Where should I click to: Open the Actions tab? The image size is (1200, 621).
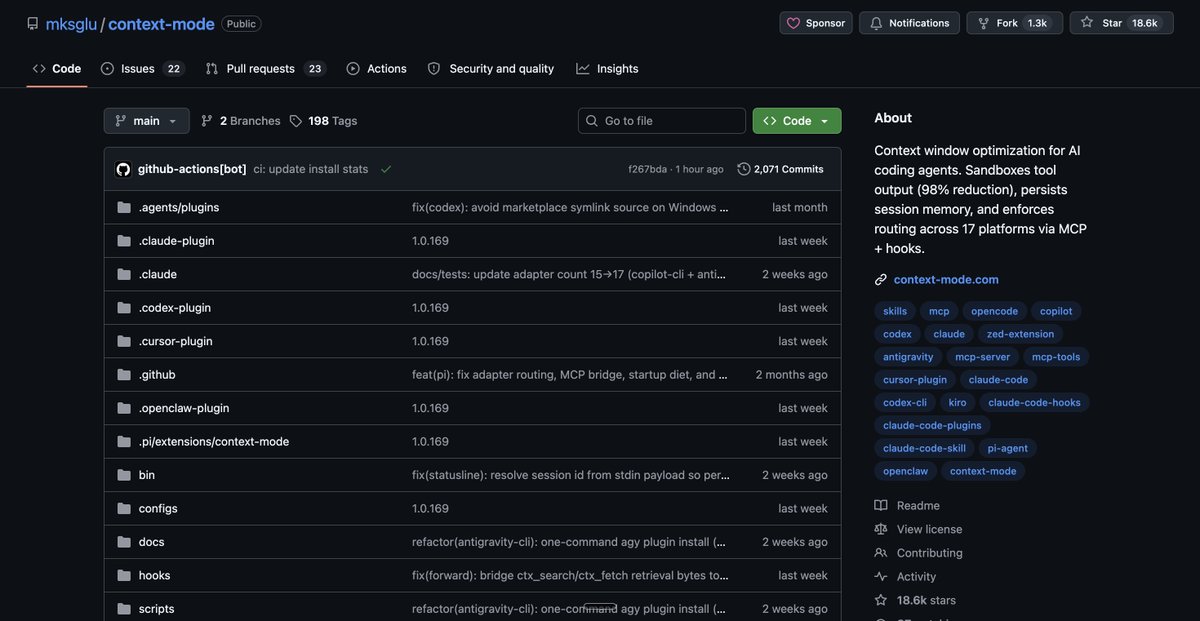(x=377, y=69)
